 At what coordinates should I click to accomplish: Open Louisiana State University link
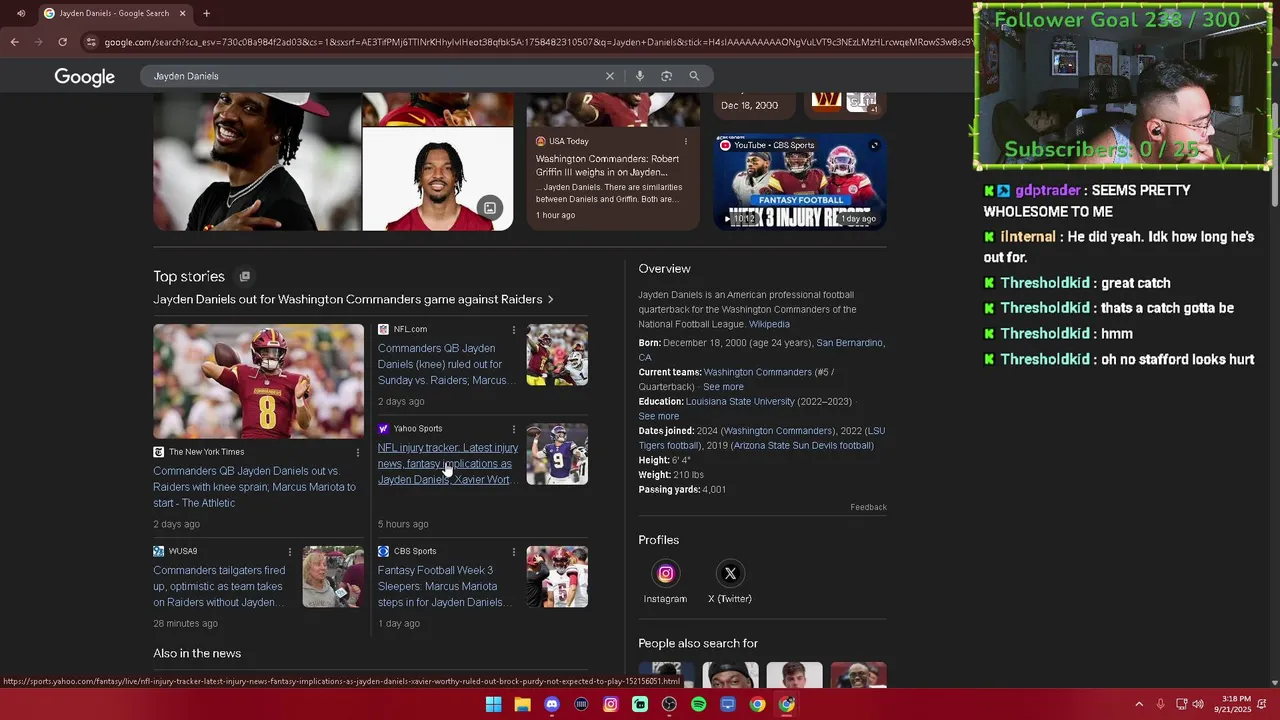click(740, 401)
